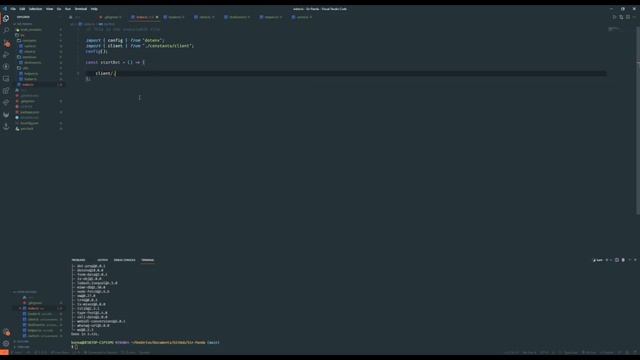Image resolution: width=640 pixels, height=360 pixels.
Task: Close the terminal panel with the X icon
Action: coord(635,260)
